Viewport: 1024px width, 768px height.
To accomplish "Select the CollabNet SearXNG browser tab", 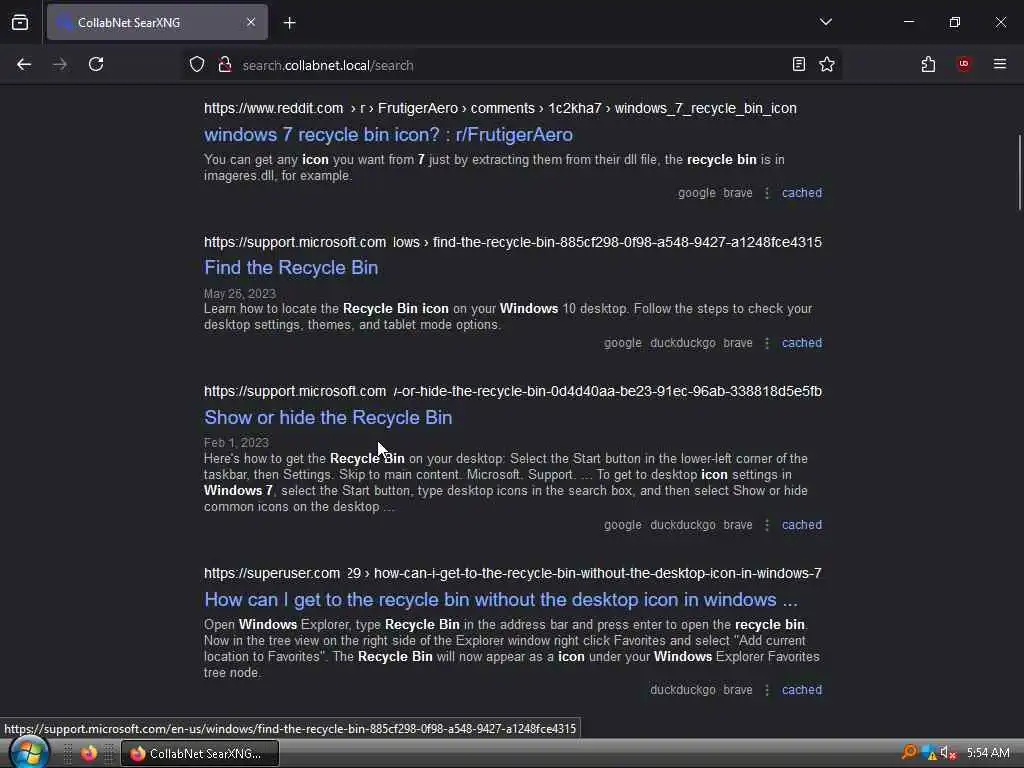I will [x=157, y=22].
